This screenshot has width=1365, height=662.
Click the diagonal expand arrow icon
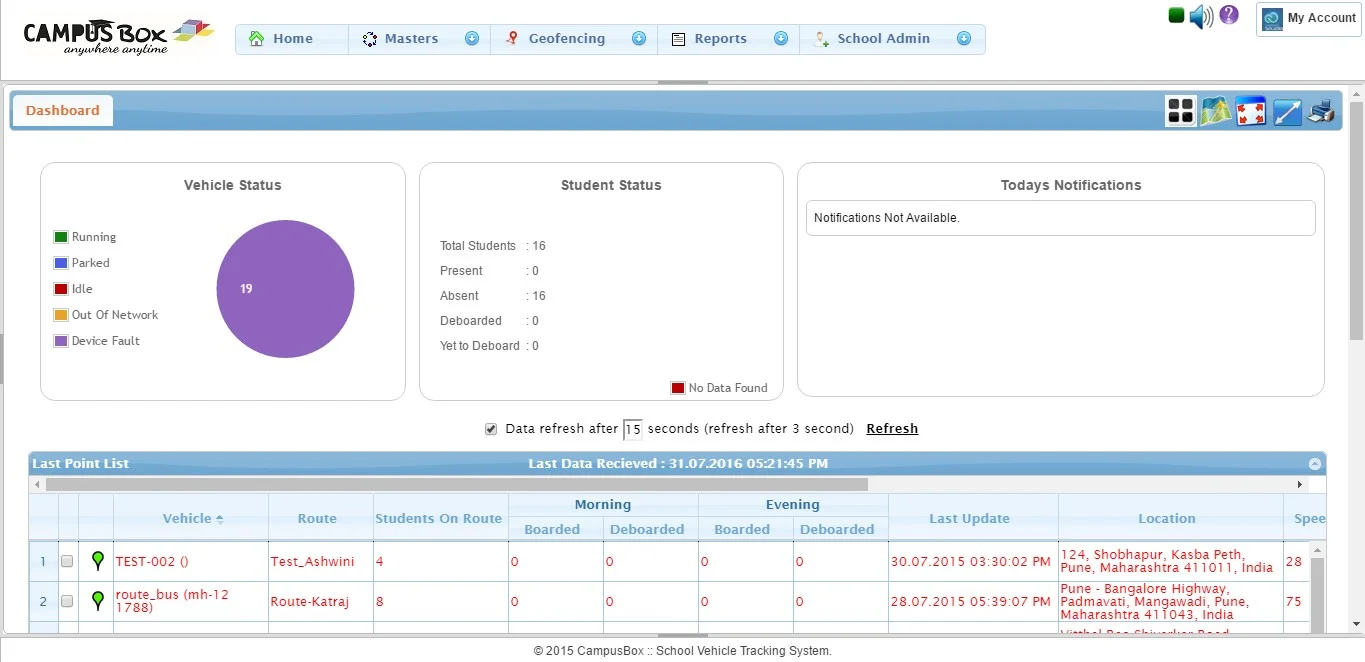(1286, 111)
